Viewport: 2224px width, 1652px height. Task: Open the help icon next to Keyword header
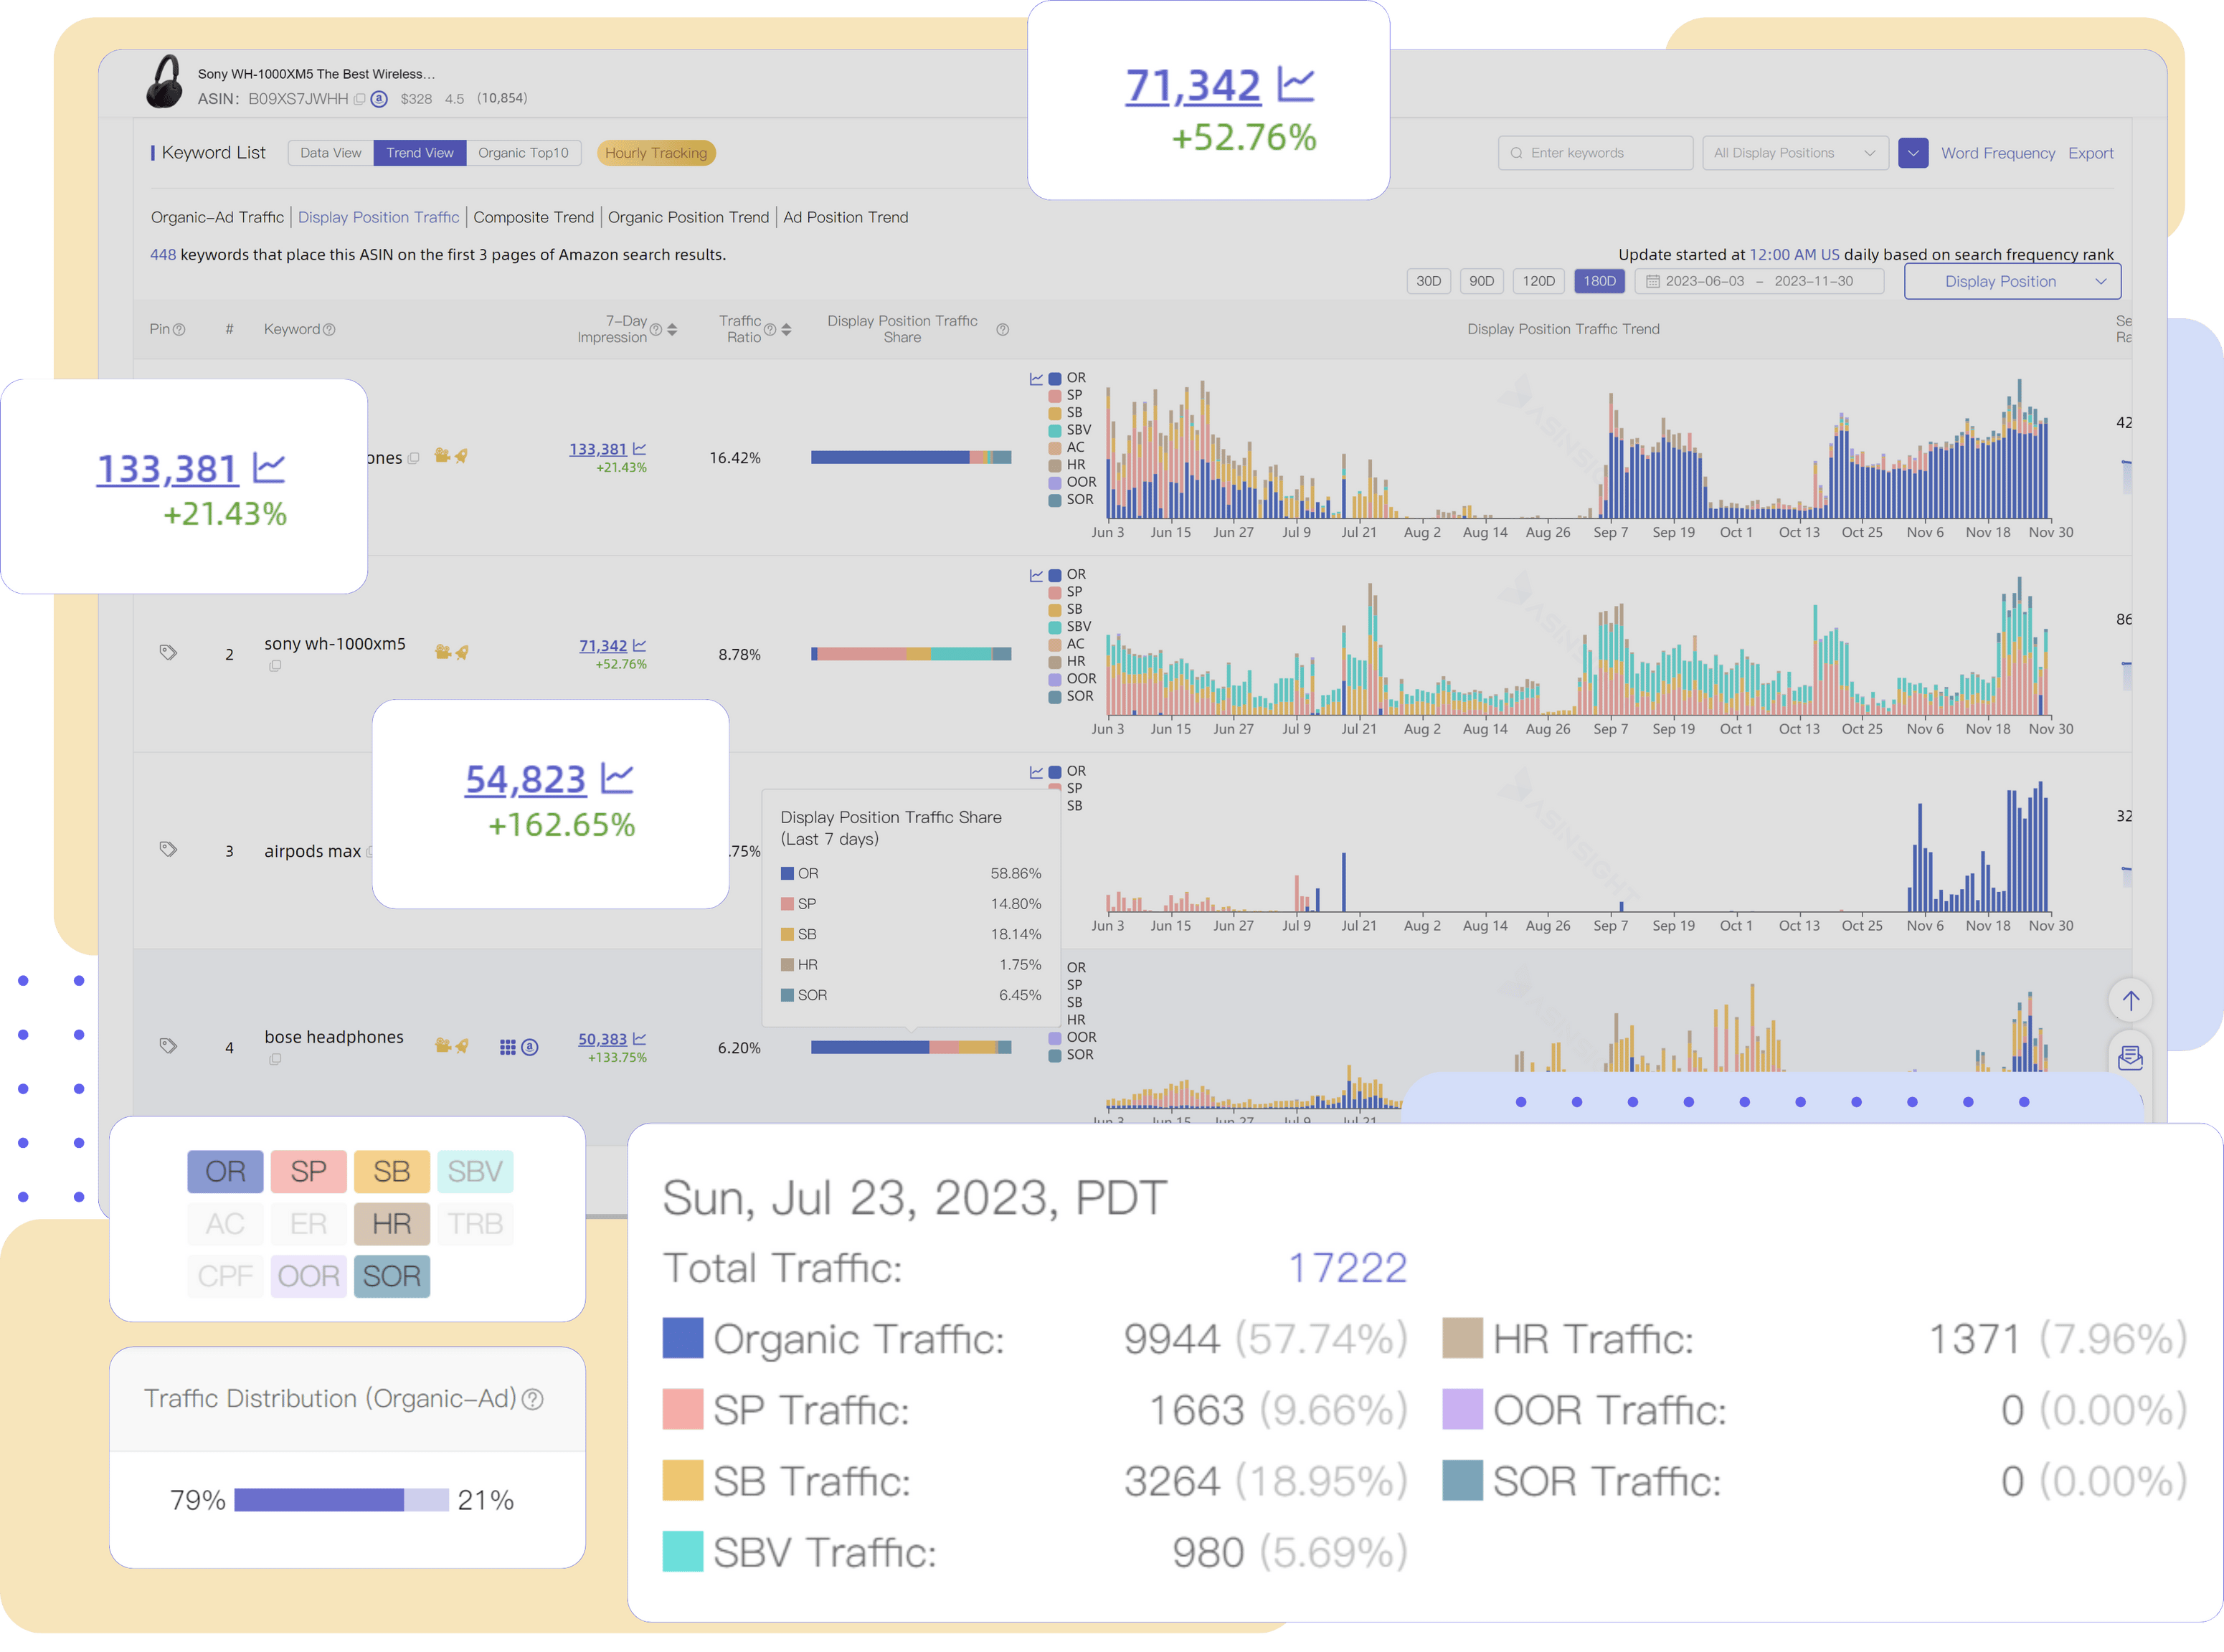[329, 330]
